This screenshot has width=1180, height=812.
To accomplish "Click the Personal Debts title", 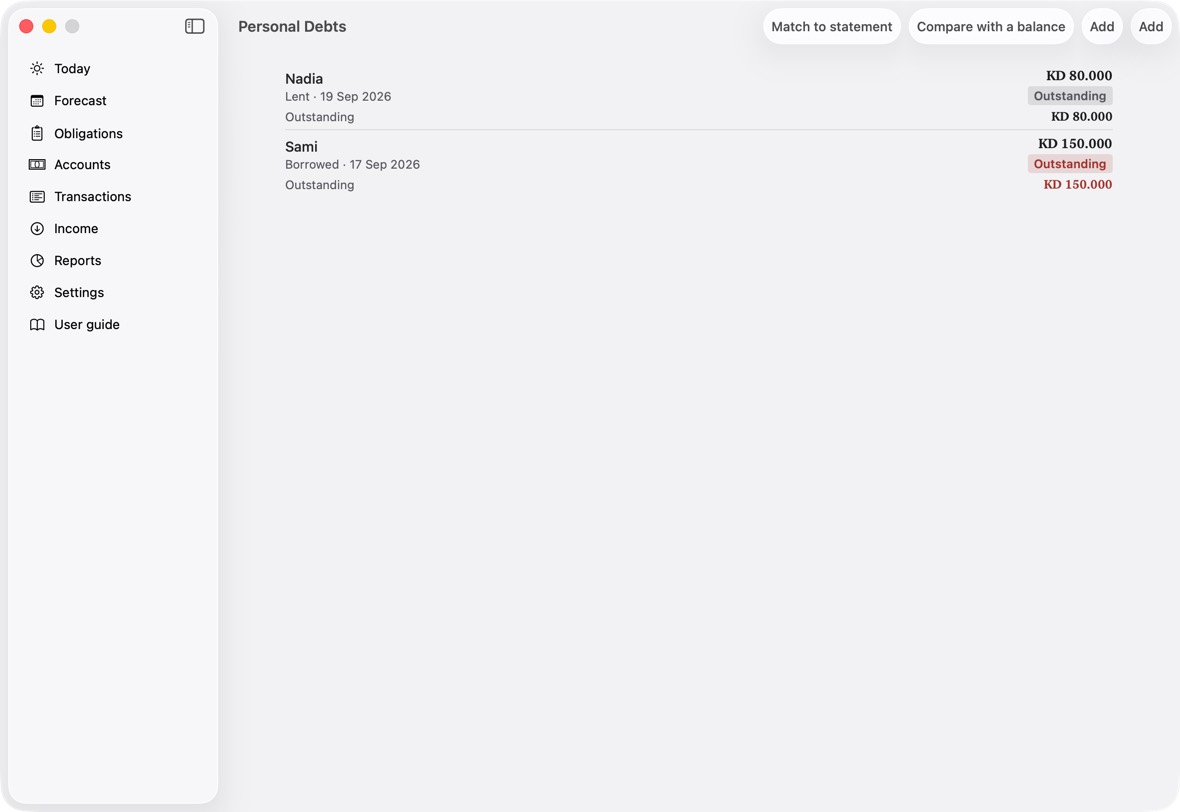I will 292,26.
